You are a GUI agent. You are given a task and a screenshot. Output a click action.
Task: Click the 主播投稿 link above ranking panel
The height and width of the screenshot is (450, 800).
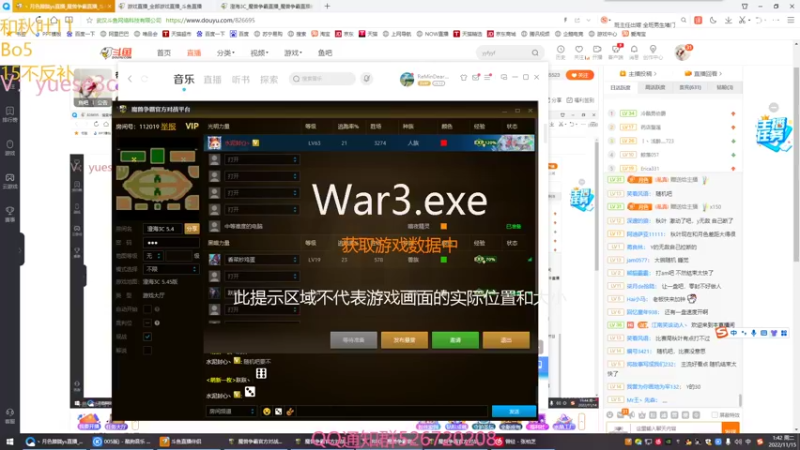(638, 74)
